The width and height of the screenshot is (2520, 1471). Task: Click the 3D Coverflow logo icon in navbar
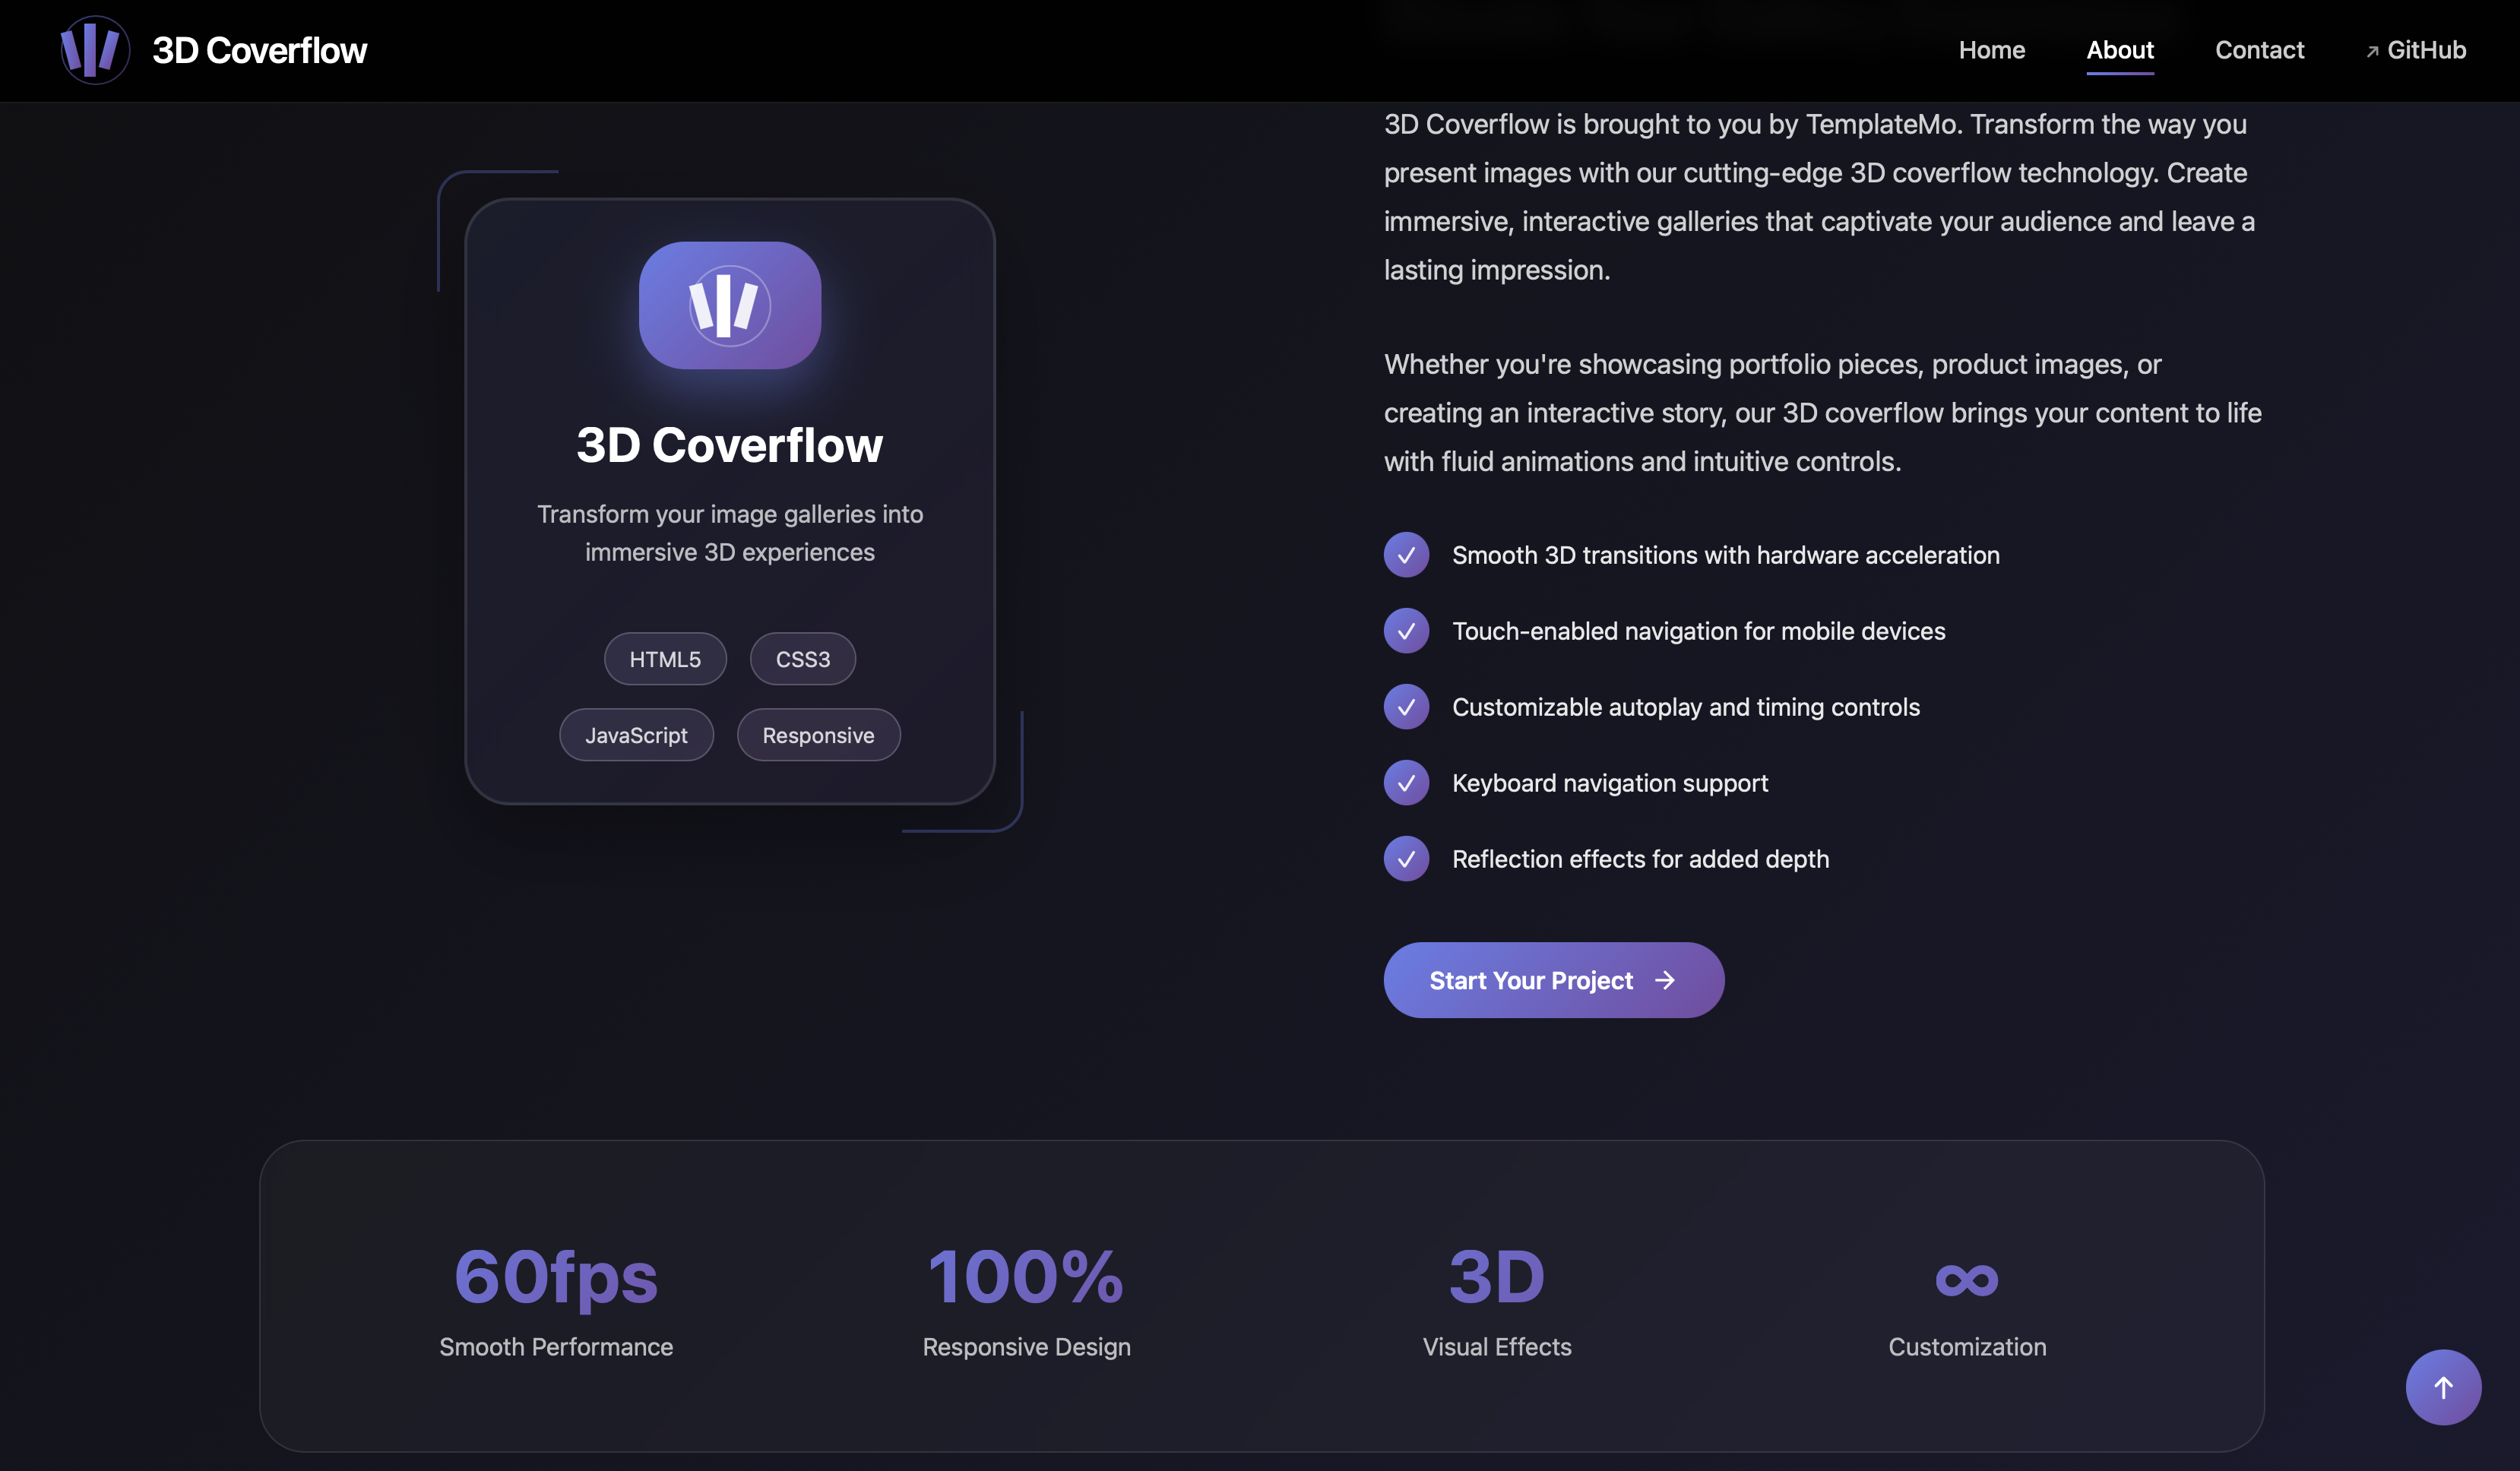click(x=95, y=50)
